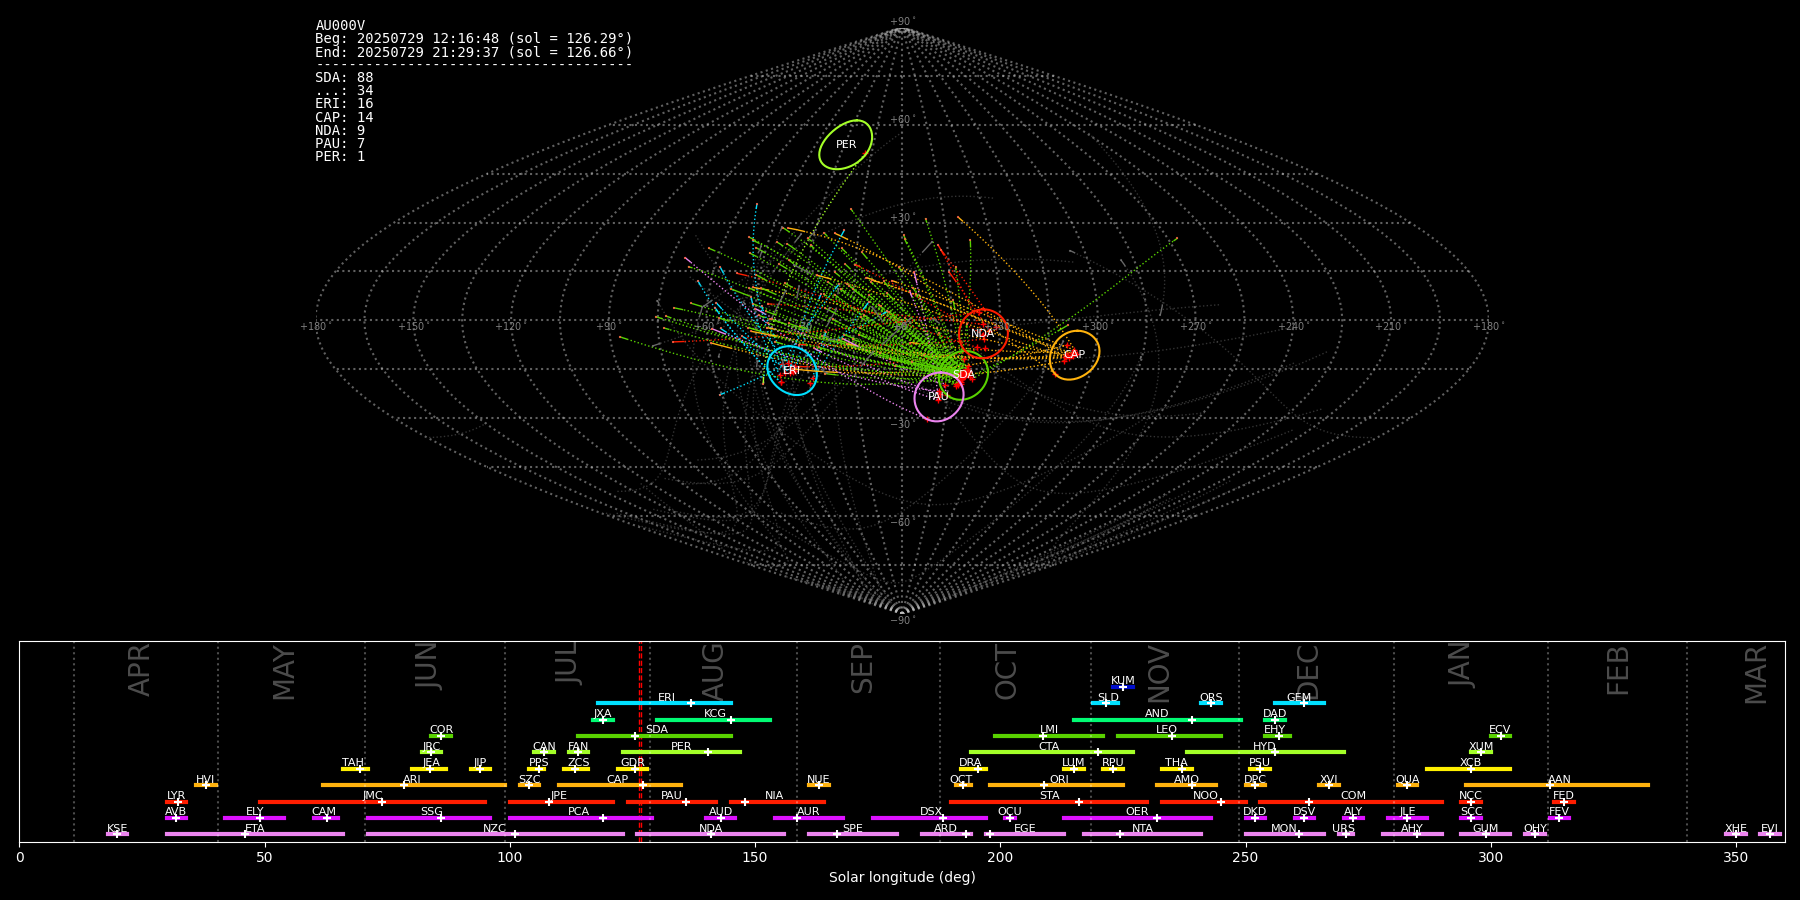Image resolution: width=1800 pixels, height=900 pixels.
Task: Click the COR shower label in the timeline
Action: coord(441,730)
